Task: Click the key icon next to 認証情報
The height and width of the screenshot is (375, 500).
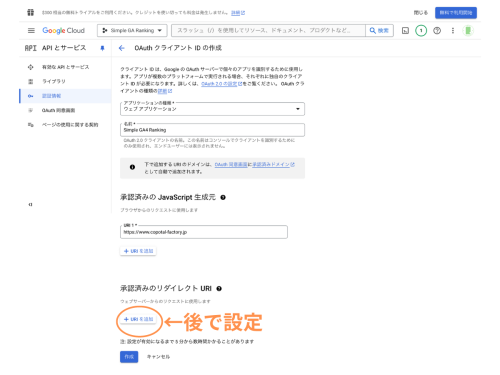Action: (30, 96)
